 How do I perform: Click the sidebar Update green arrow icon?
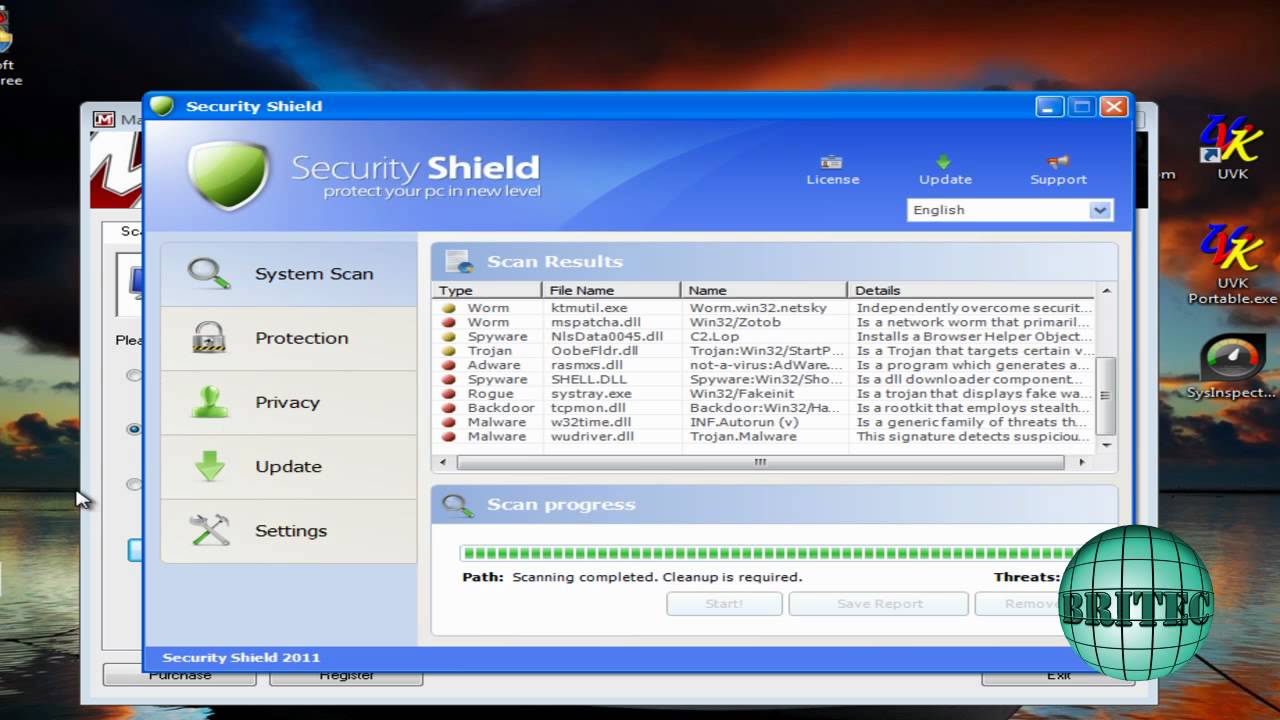point(209,466)
